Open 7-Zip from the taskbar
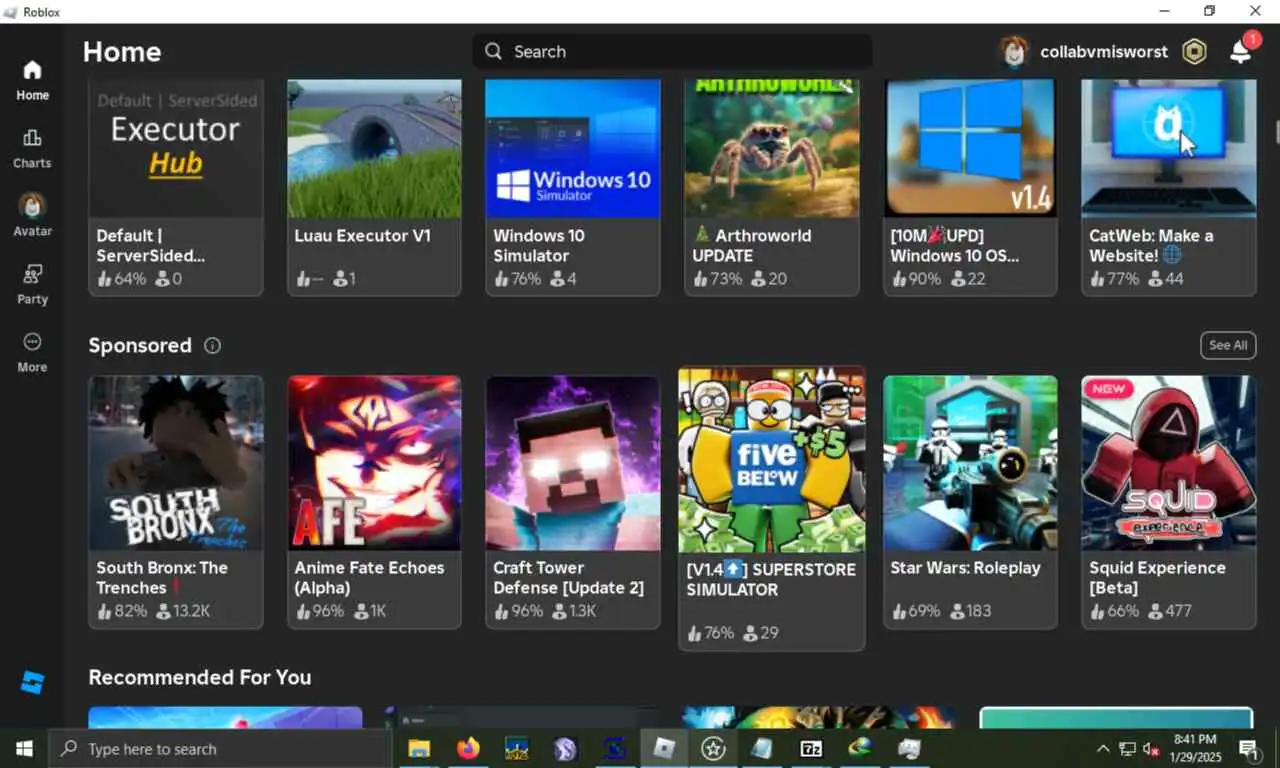Image resolution: width=1280 pixels, height=768 pixels. point(811,748)
